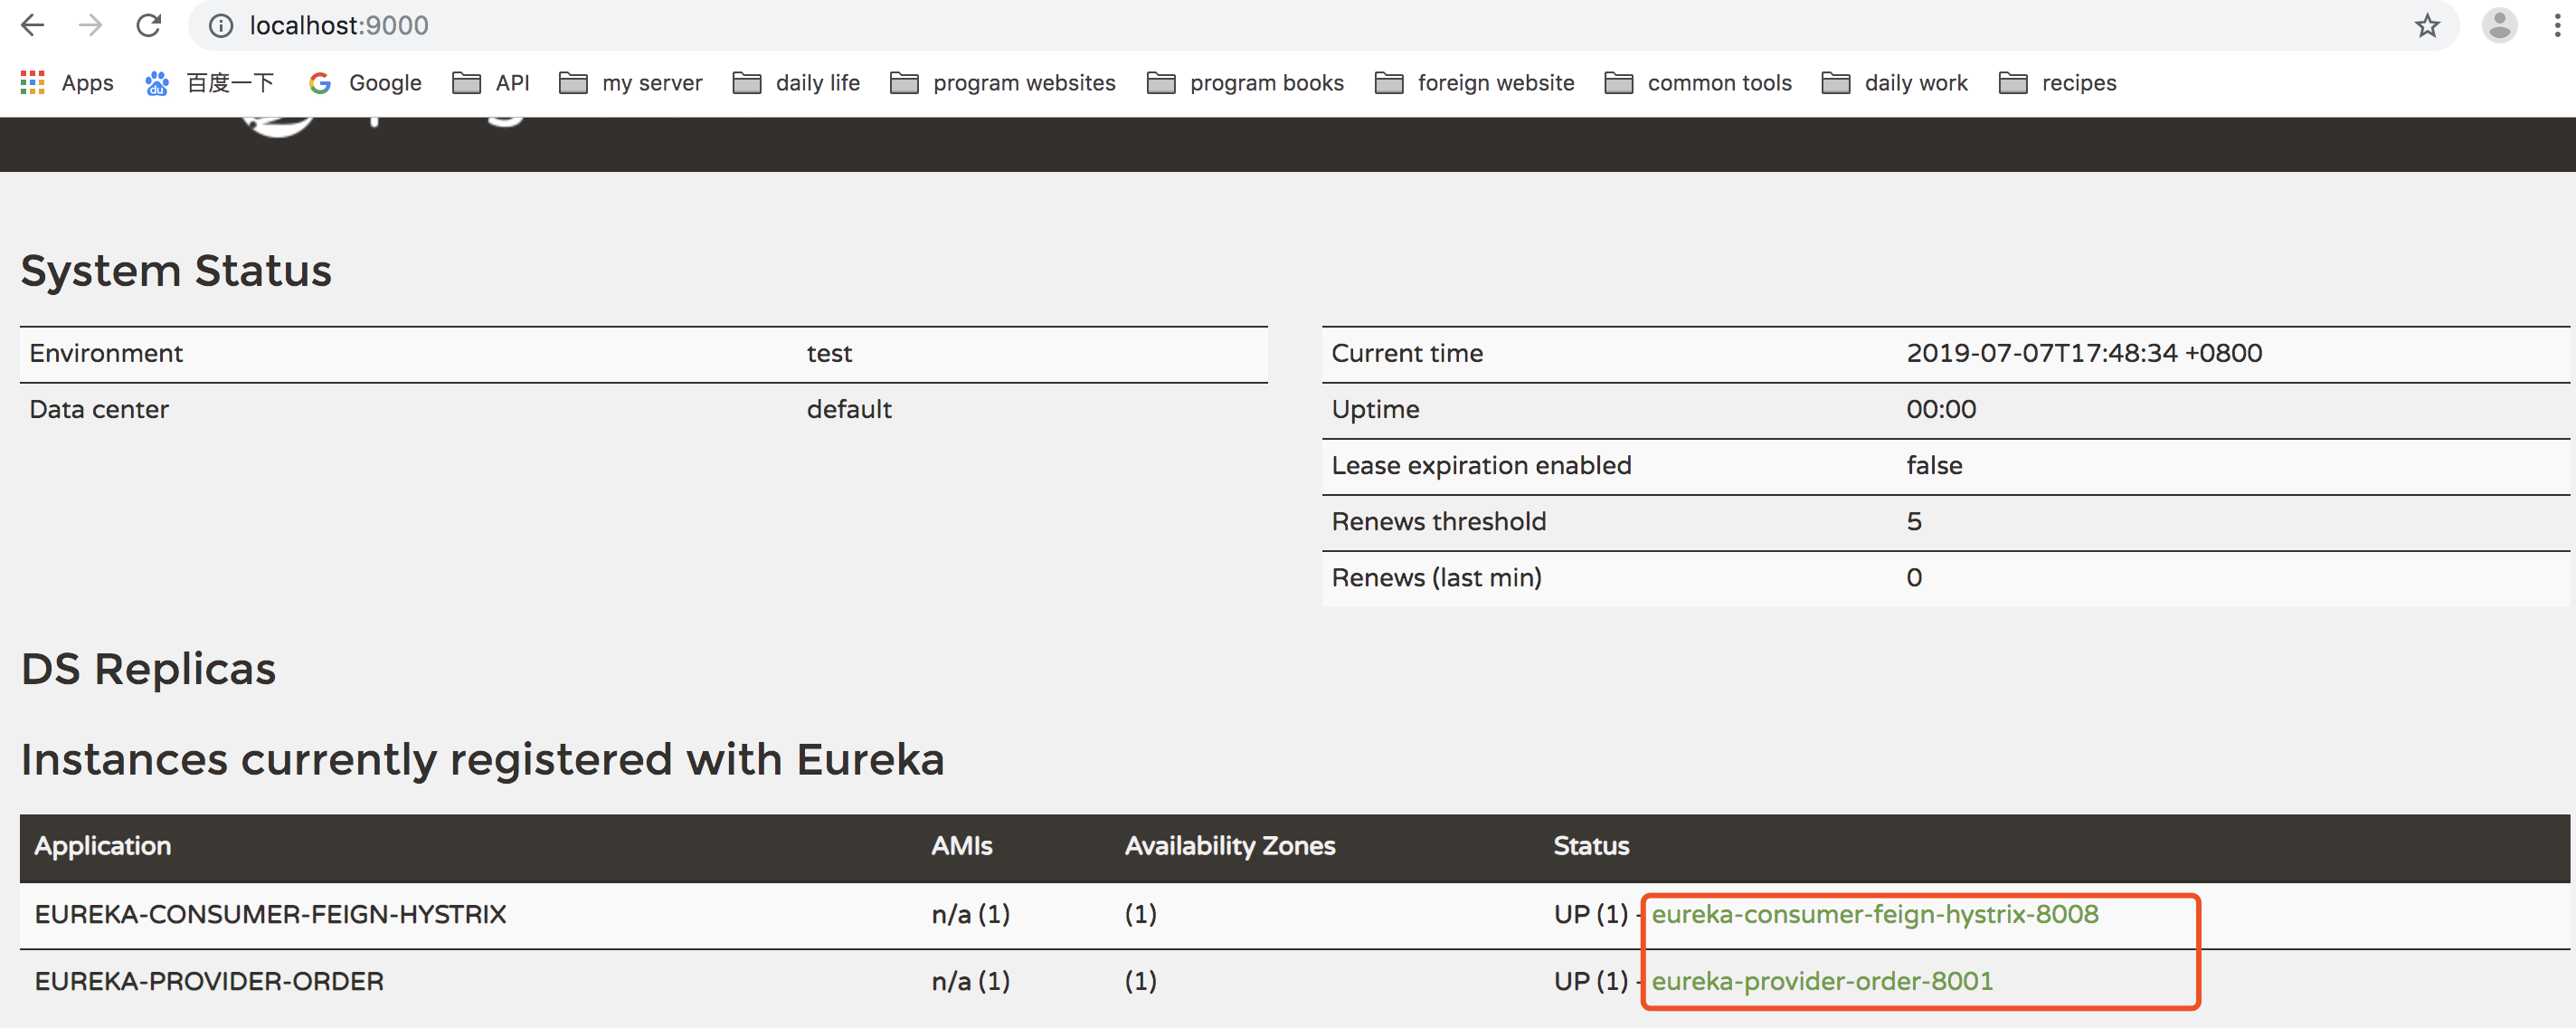Click the browser back arrow
Image resolution: width=2576 pixels, height=1028 pixels.
tap(33, 26)
